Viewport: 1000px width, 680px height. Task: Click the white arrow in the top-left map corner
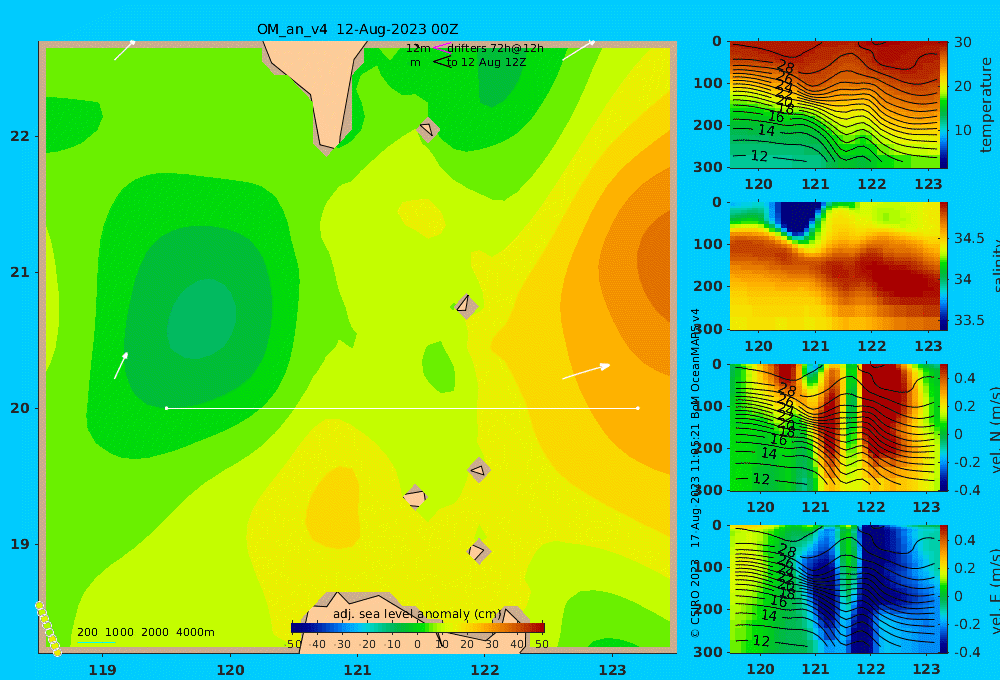click(x=125, y=50)
